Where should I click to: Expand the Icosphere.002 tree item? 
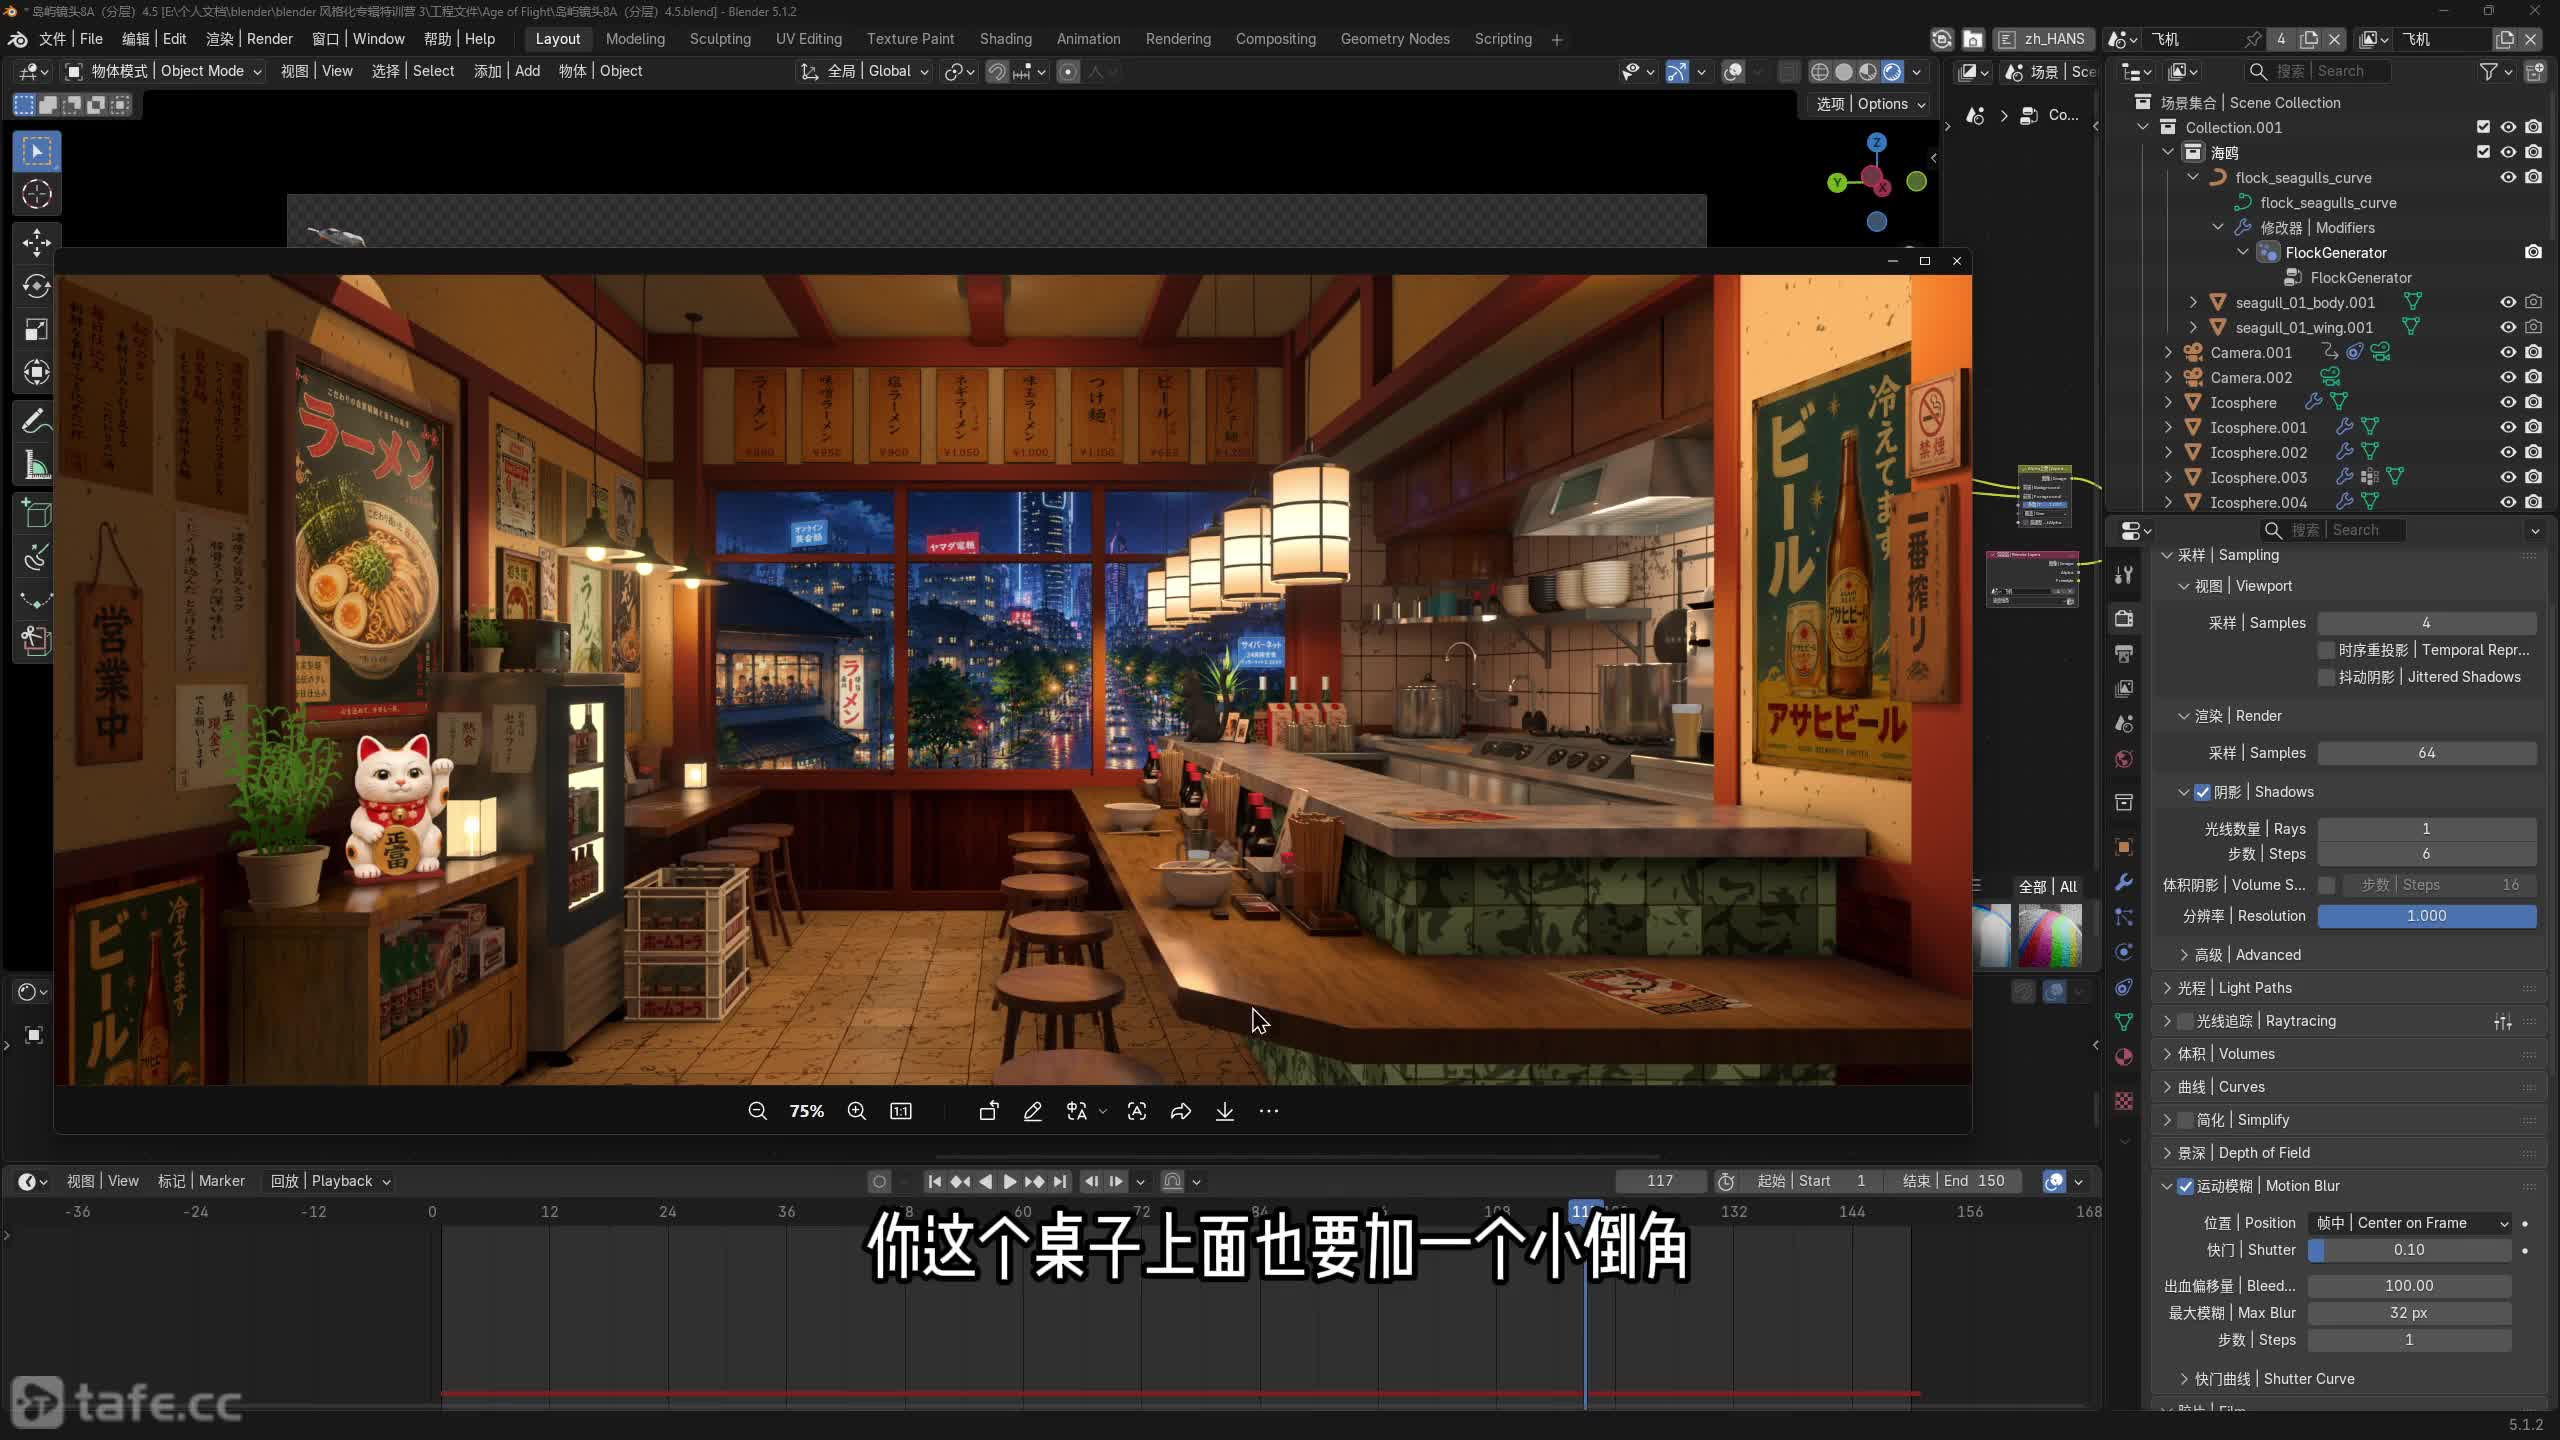pos(2168,452)
